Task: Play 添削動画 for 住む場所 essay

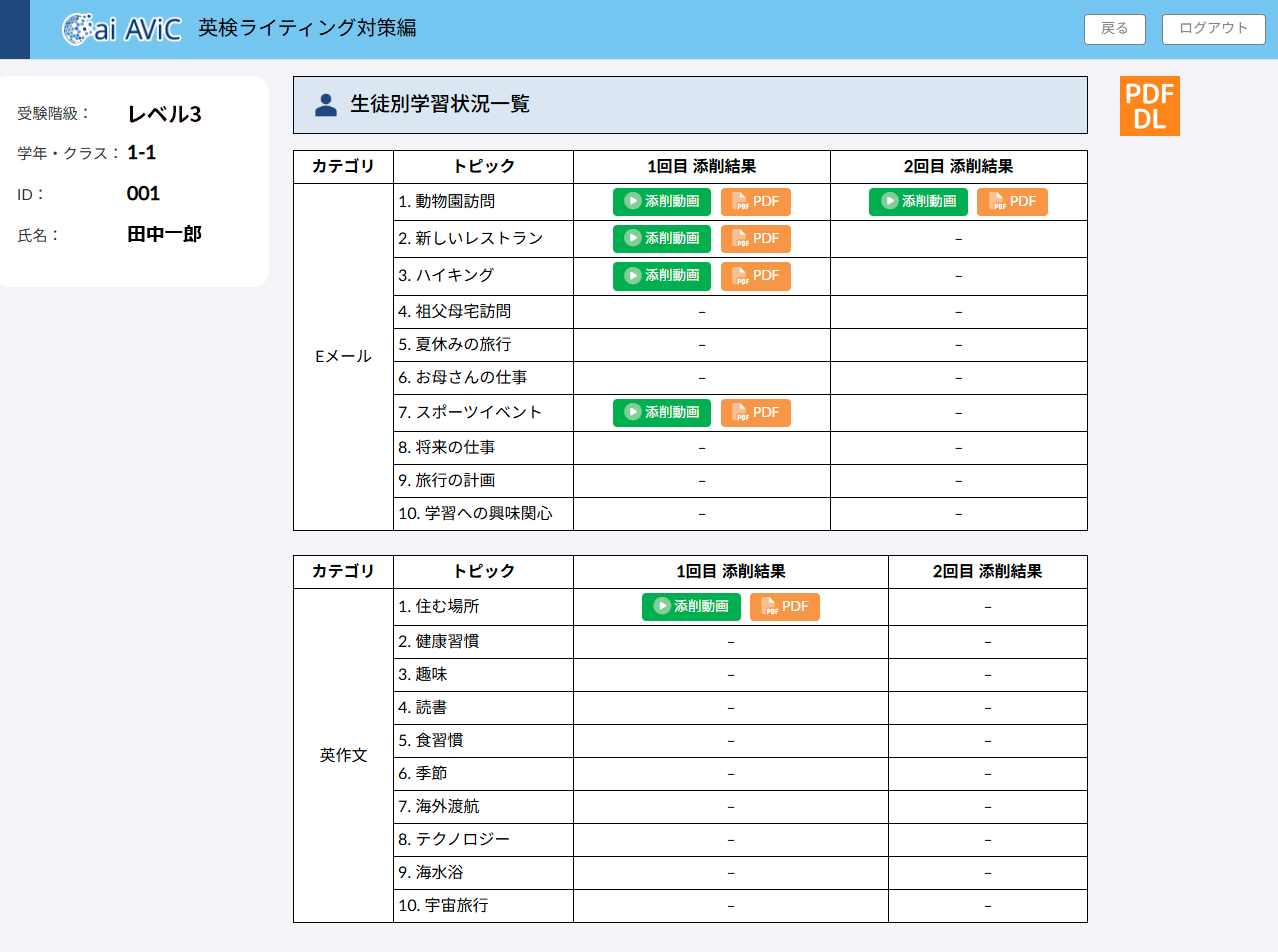Action: pyautogui.click(x=691, y=607)
